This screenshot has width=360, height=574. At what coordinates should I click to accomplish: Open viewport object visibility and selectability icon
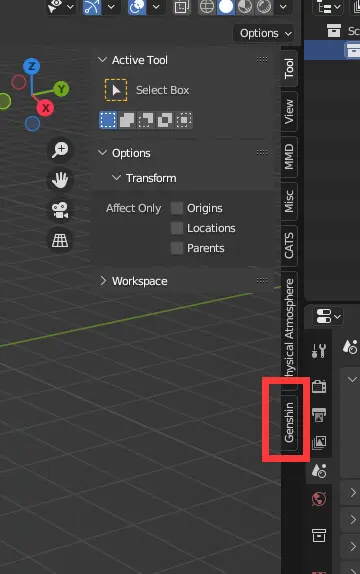click(55, 7)
